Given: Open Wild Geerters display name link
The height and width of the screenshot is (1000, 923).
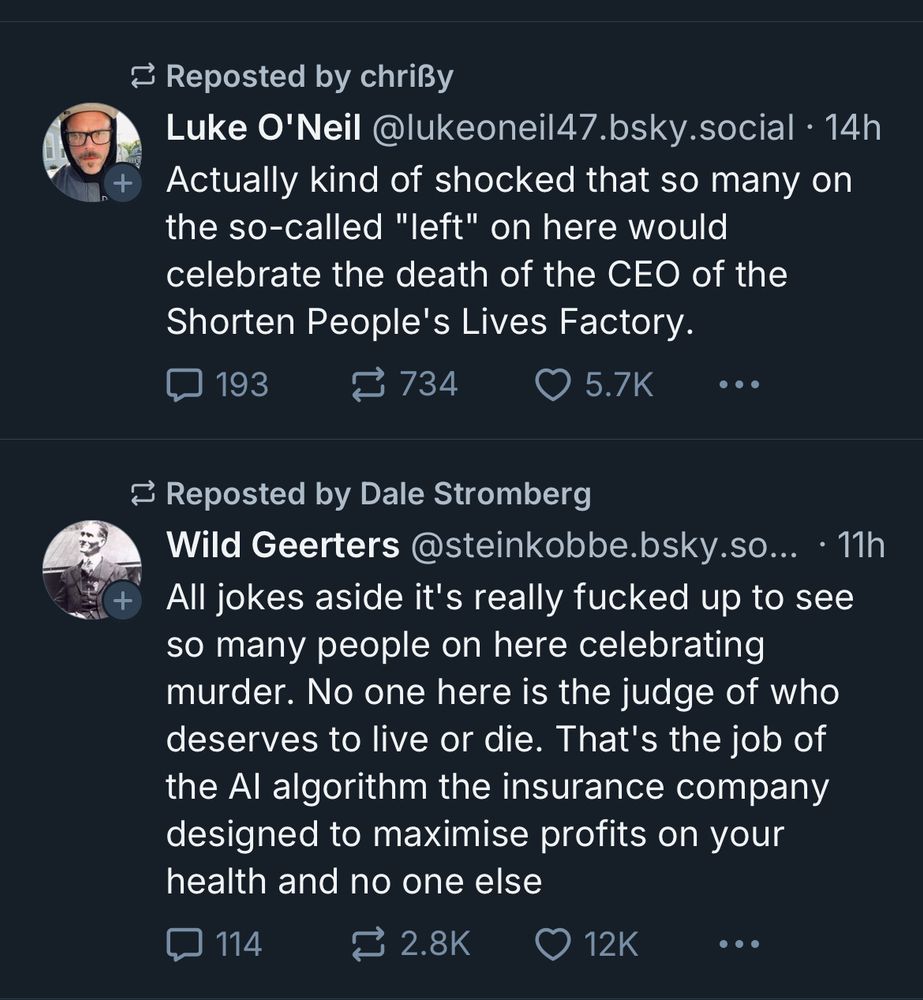Looking at the screenshot, I should 282,545.
